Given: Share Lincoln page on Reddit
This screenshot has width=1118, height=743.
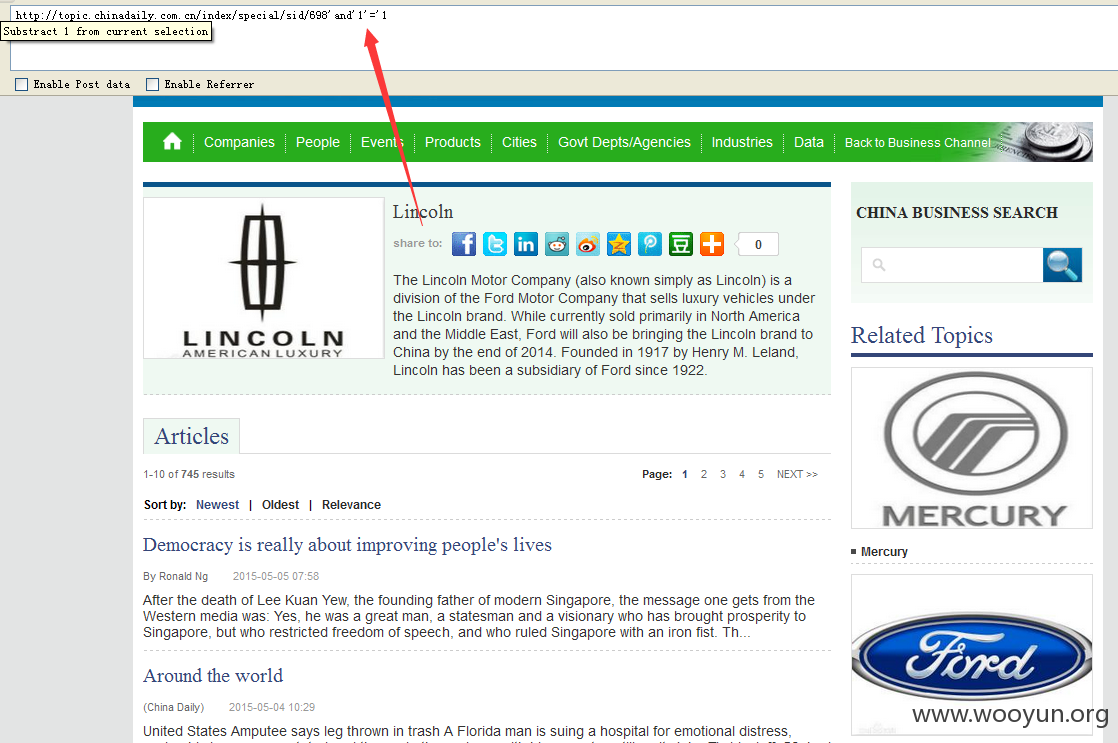Looking at the screenshot, I should (x=557, y=244).
